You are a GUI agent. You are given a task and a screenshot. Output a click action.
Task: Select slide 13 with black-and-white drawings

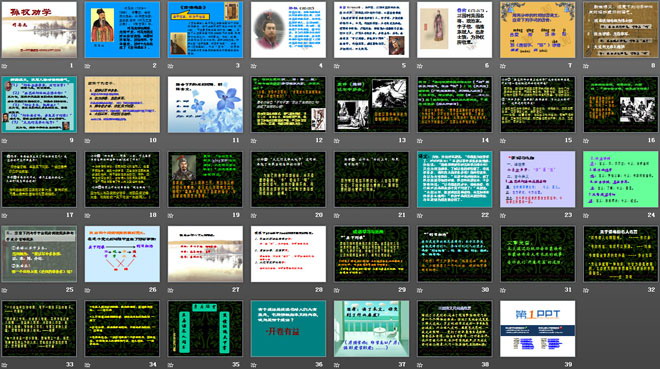tap(371, 104)
